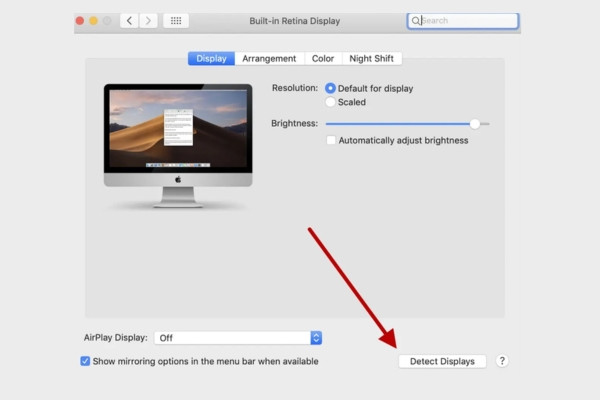
Task: Close the window with the red button
Action: point(80,21)
